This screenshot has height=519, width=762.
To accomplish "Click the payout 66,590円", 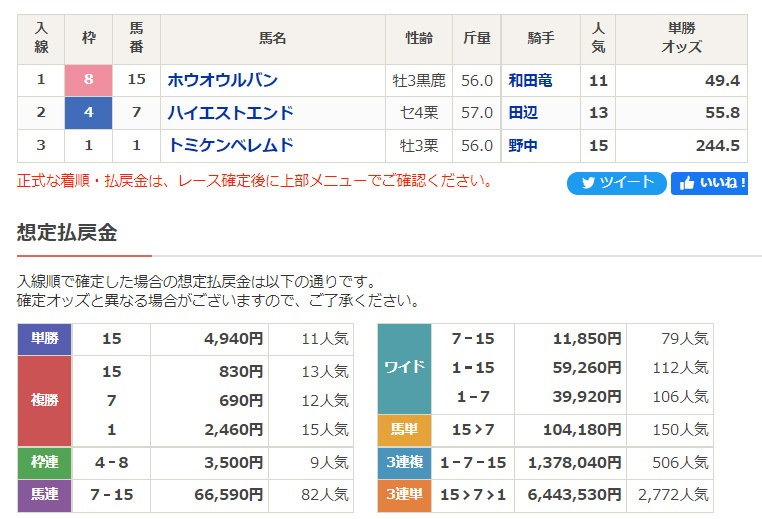I will (x=229, y=495).
